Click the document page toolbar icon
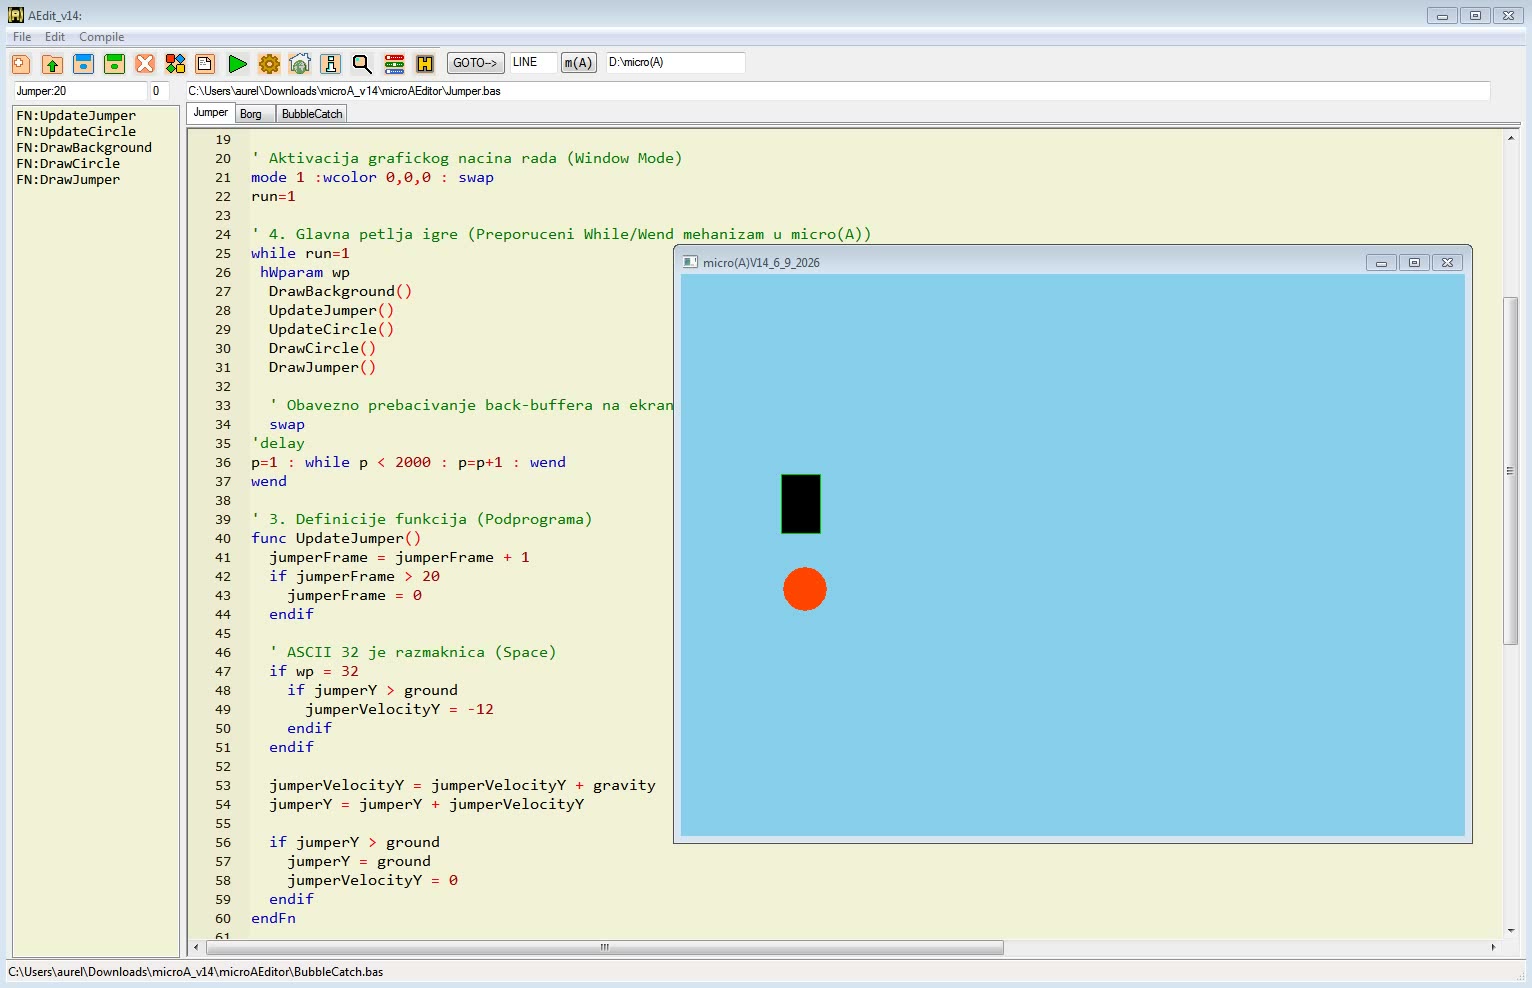Viewport: 1532px width, 988px height. click(x=205, y=64)
